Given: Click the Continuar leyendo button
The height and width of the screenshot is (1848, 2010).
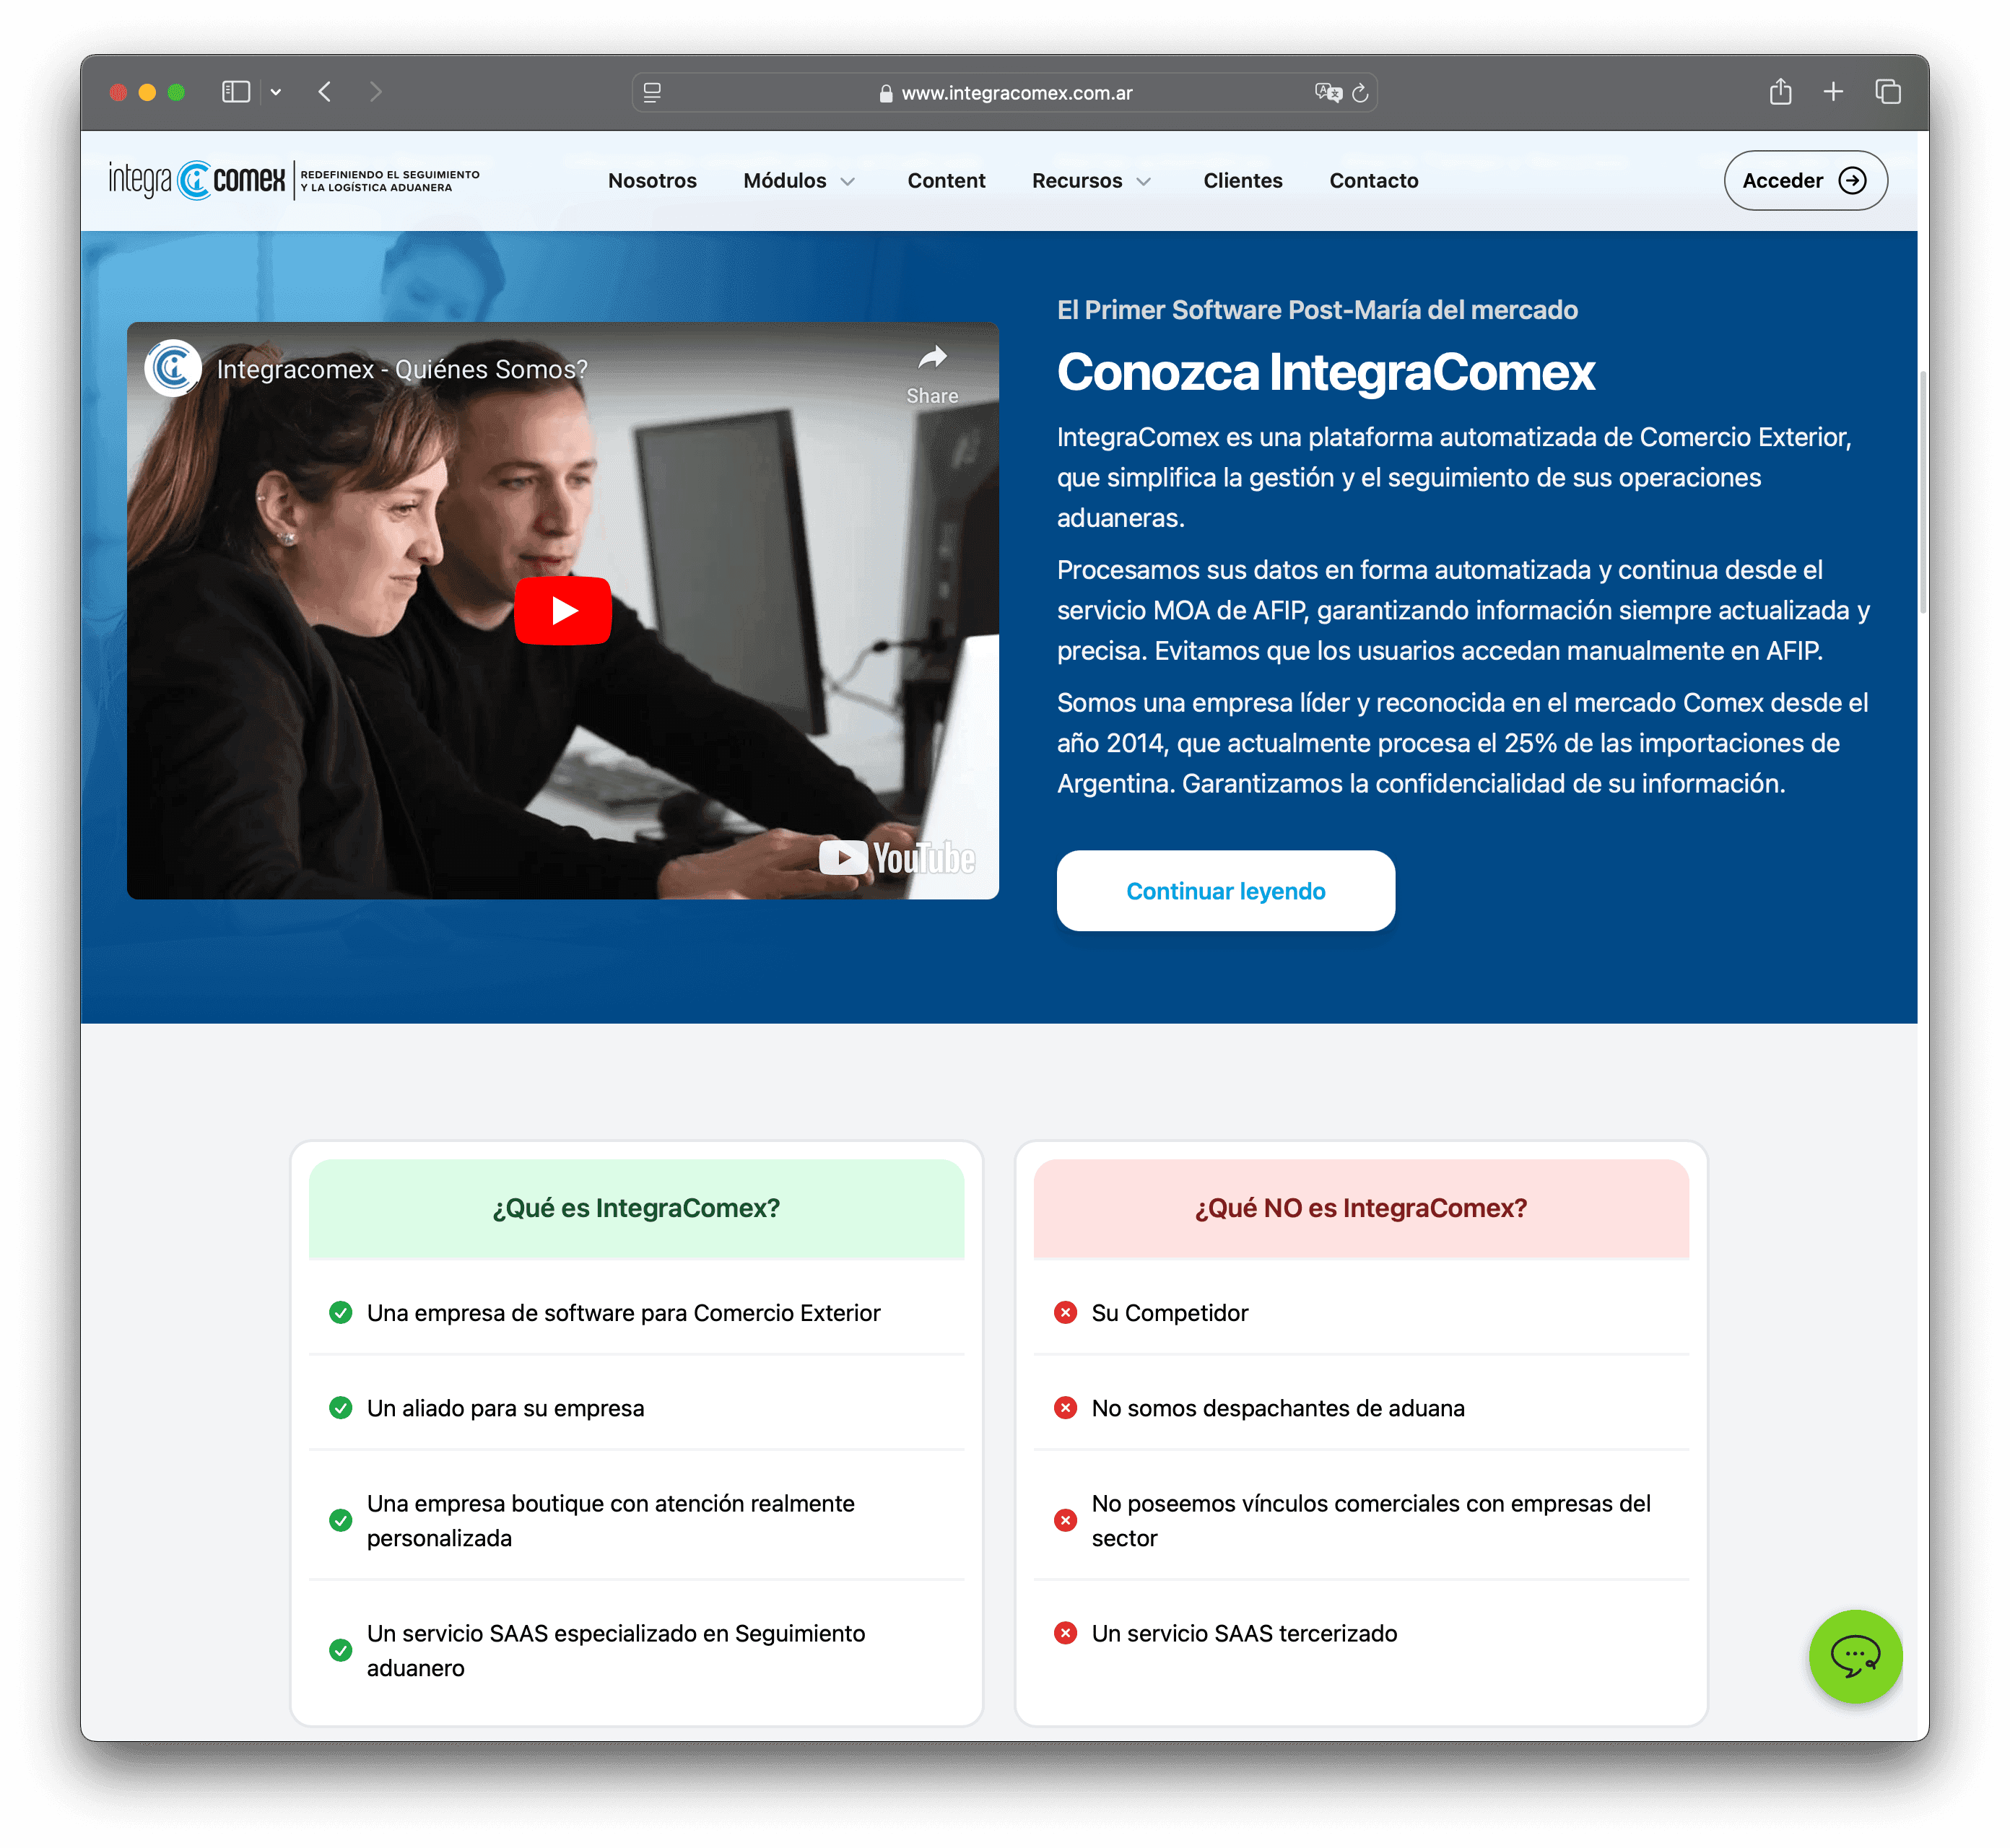Looking at the screenshot, I should click(1225, 891).
